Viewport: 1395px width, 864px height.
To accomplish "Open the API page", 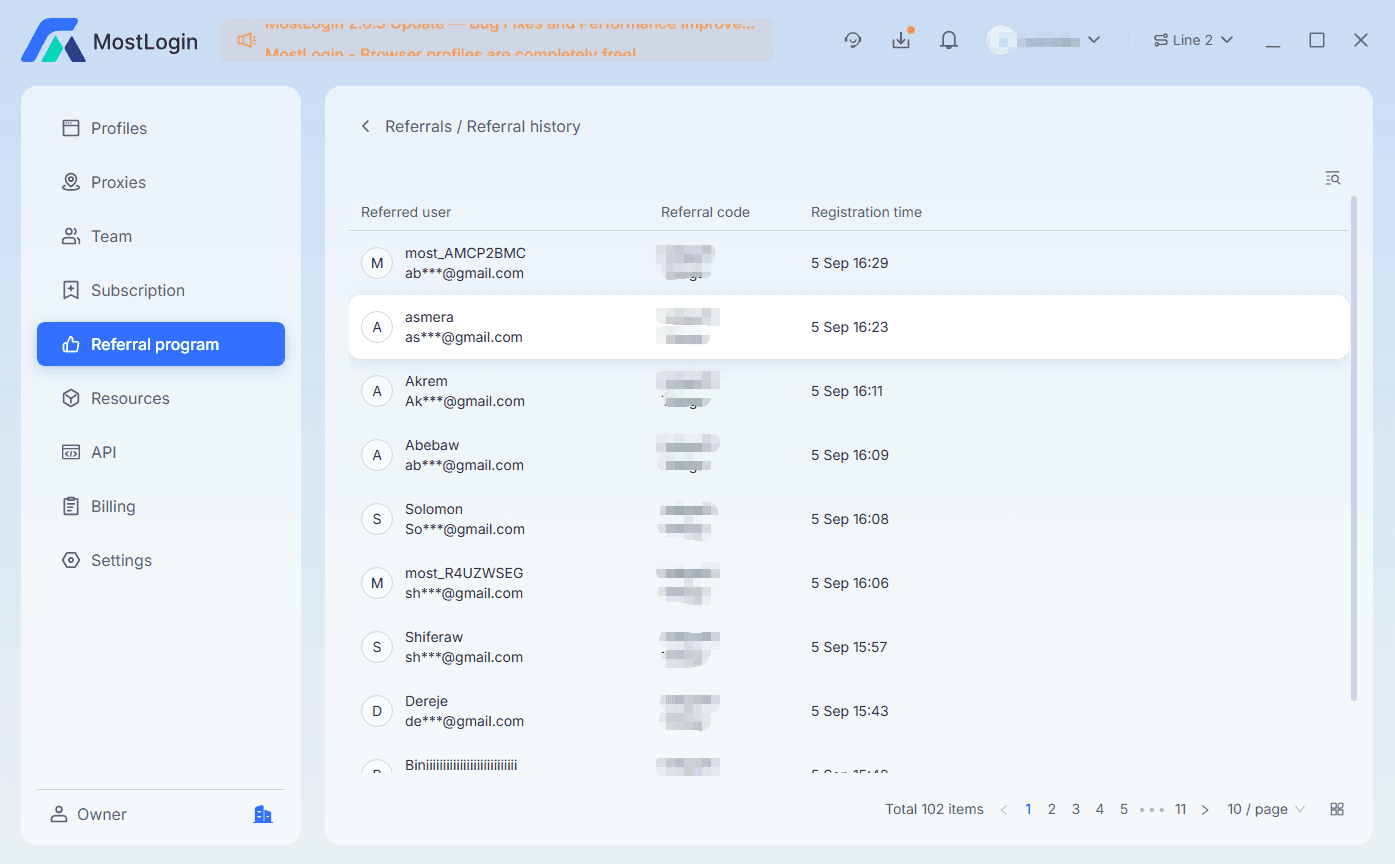I will click(161, 452).
